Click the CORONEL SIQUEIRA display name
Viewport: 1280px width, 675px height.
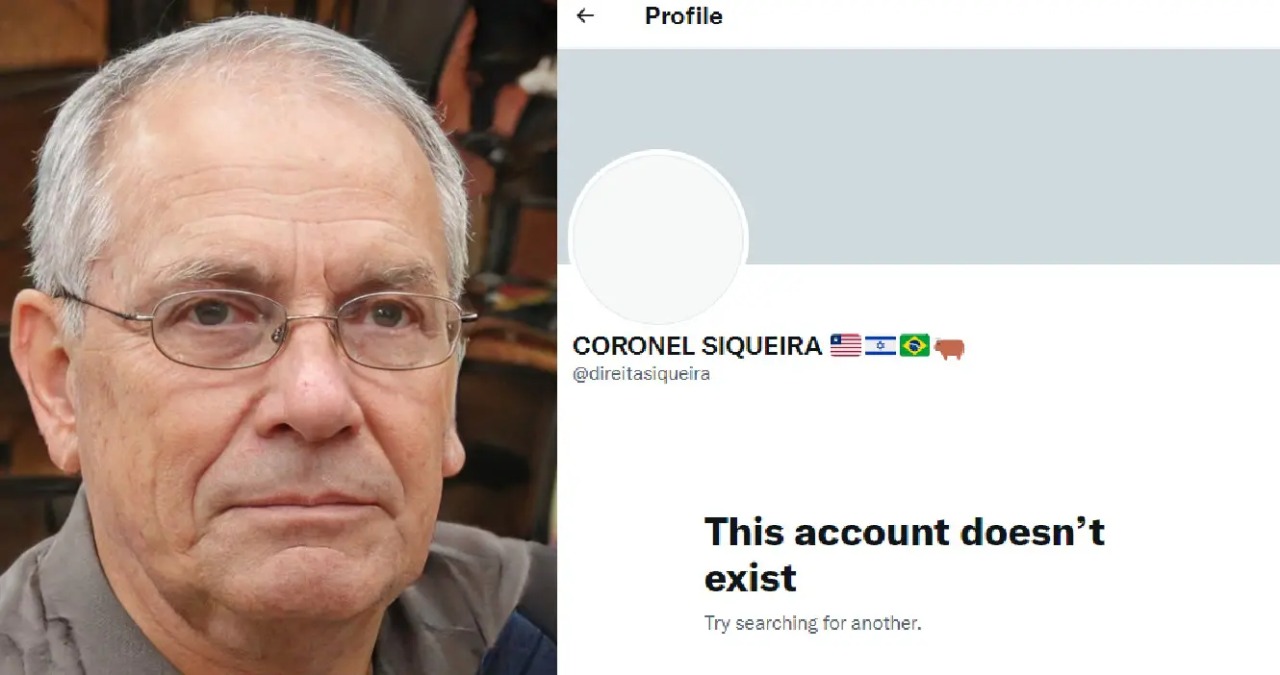pos(697,346)
